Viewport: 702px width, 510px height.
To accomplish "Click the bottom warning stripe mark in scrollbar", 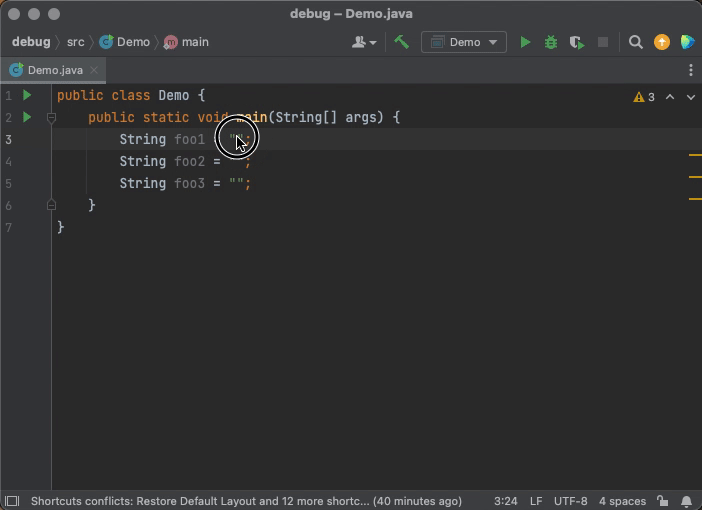I will [x=695, y=198].
